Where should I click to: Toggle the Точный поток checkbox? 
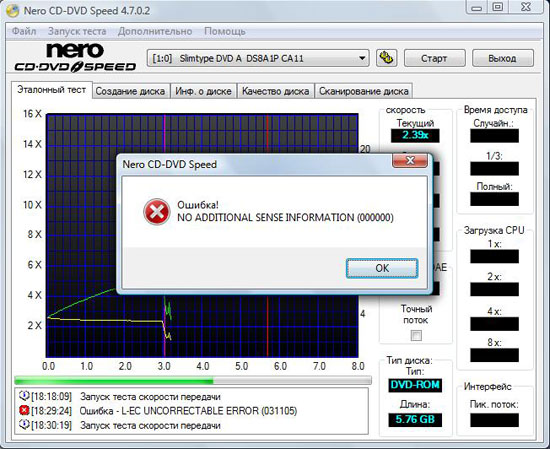[416, 336]
